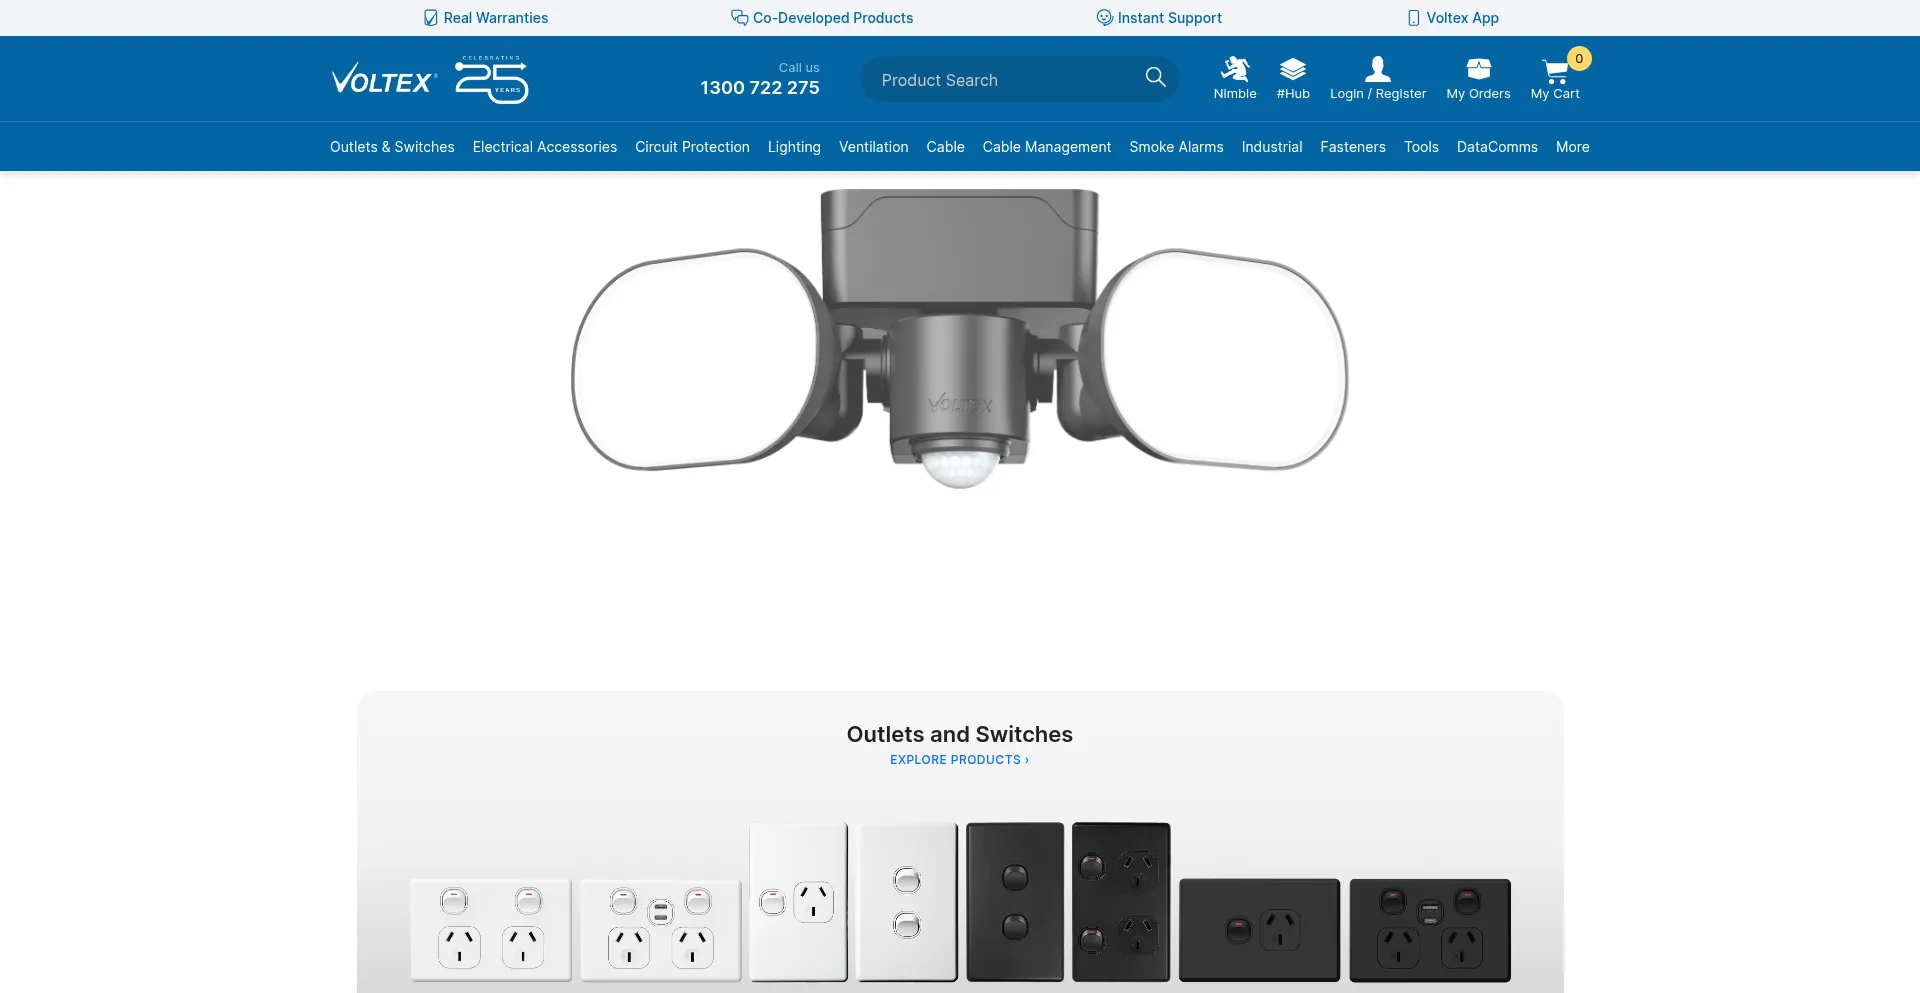
Task: Open Industrial menu
Action: click(x=1272, y=147)
